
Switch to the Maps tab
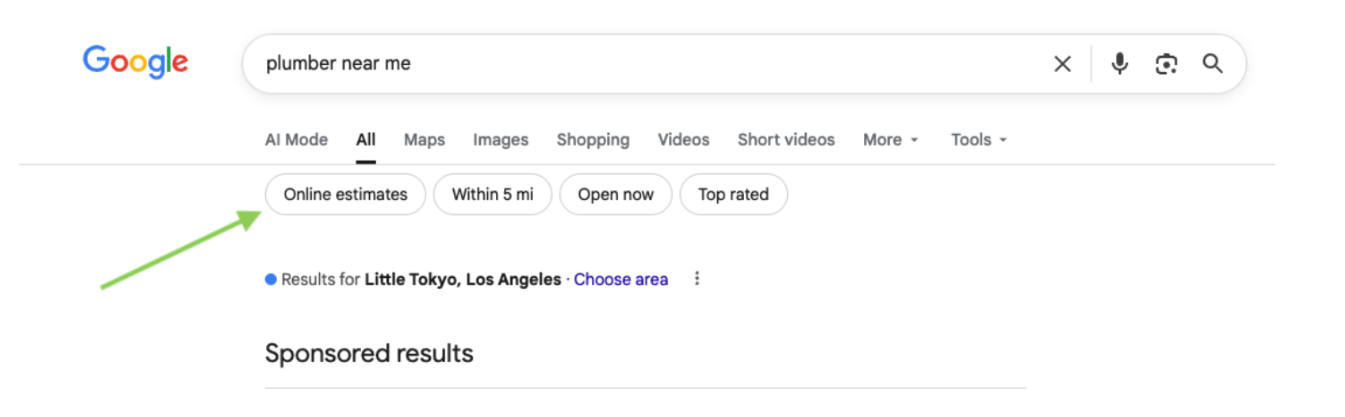pos(424,140)
